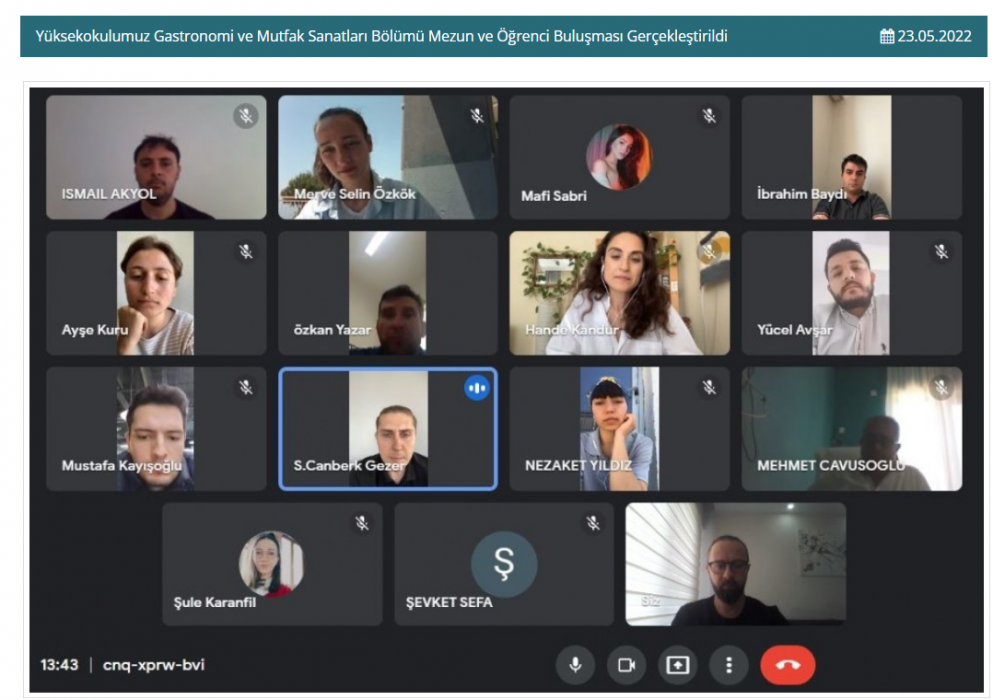Click the muted mic icon on Mafi Sabri tile

coord(709,116)
